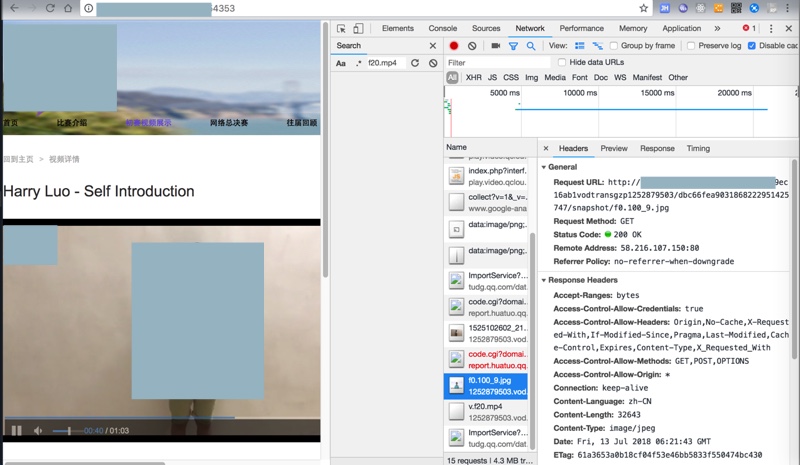The height and width of the screenshot is (465, 800).
Task: Click the search field containing f20.mp4
Action: 385,63
